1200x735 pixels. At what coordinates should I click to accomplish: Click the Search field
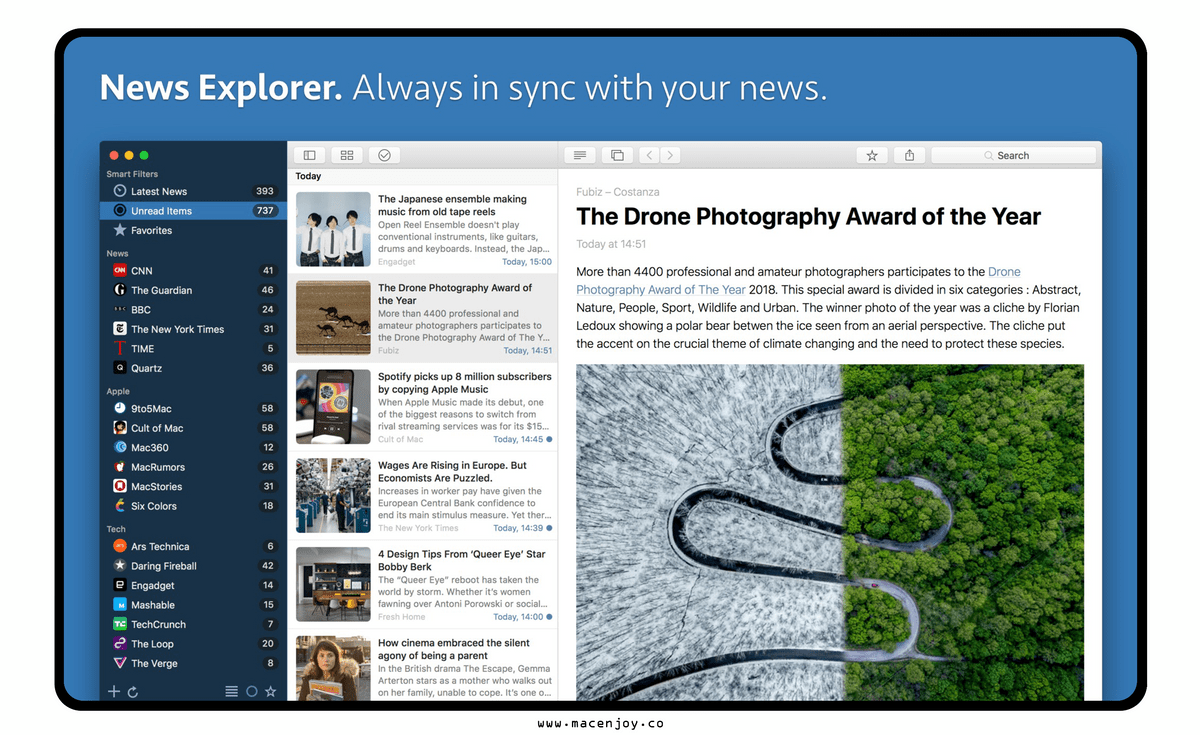pyautogui.click(x=1014, y=155)
